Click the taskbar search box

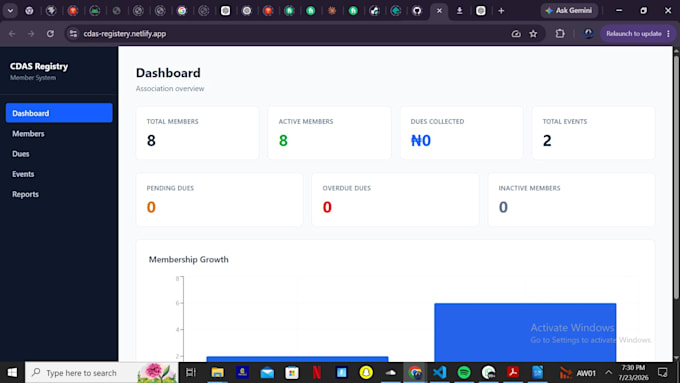pyautogui.click(x=101, y=373)
